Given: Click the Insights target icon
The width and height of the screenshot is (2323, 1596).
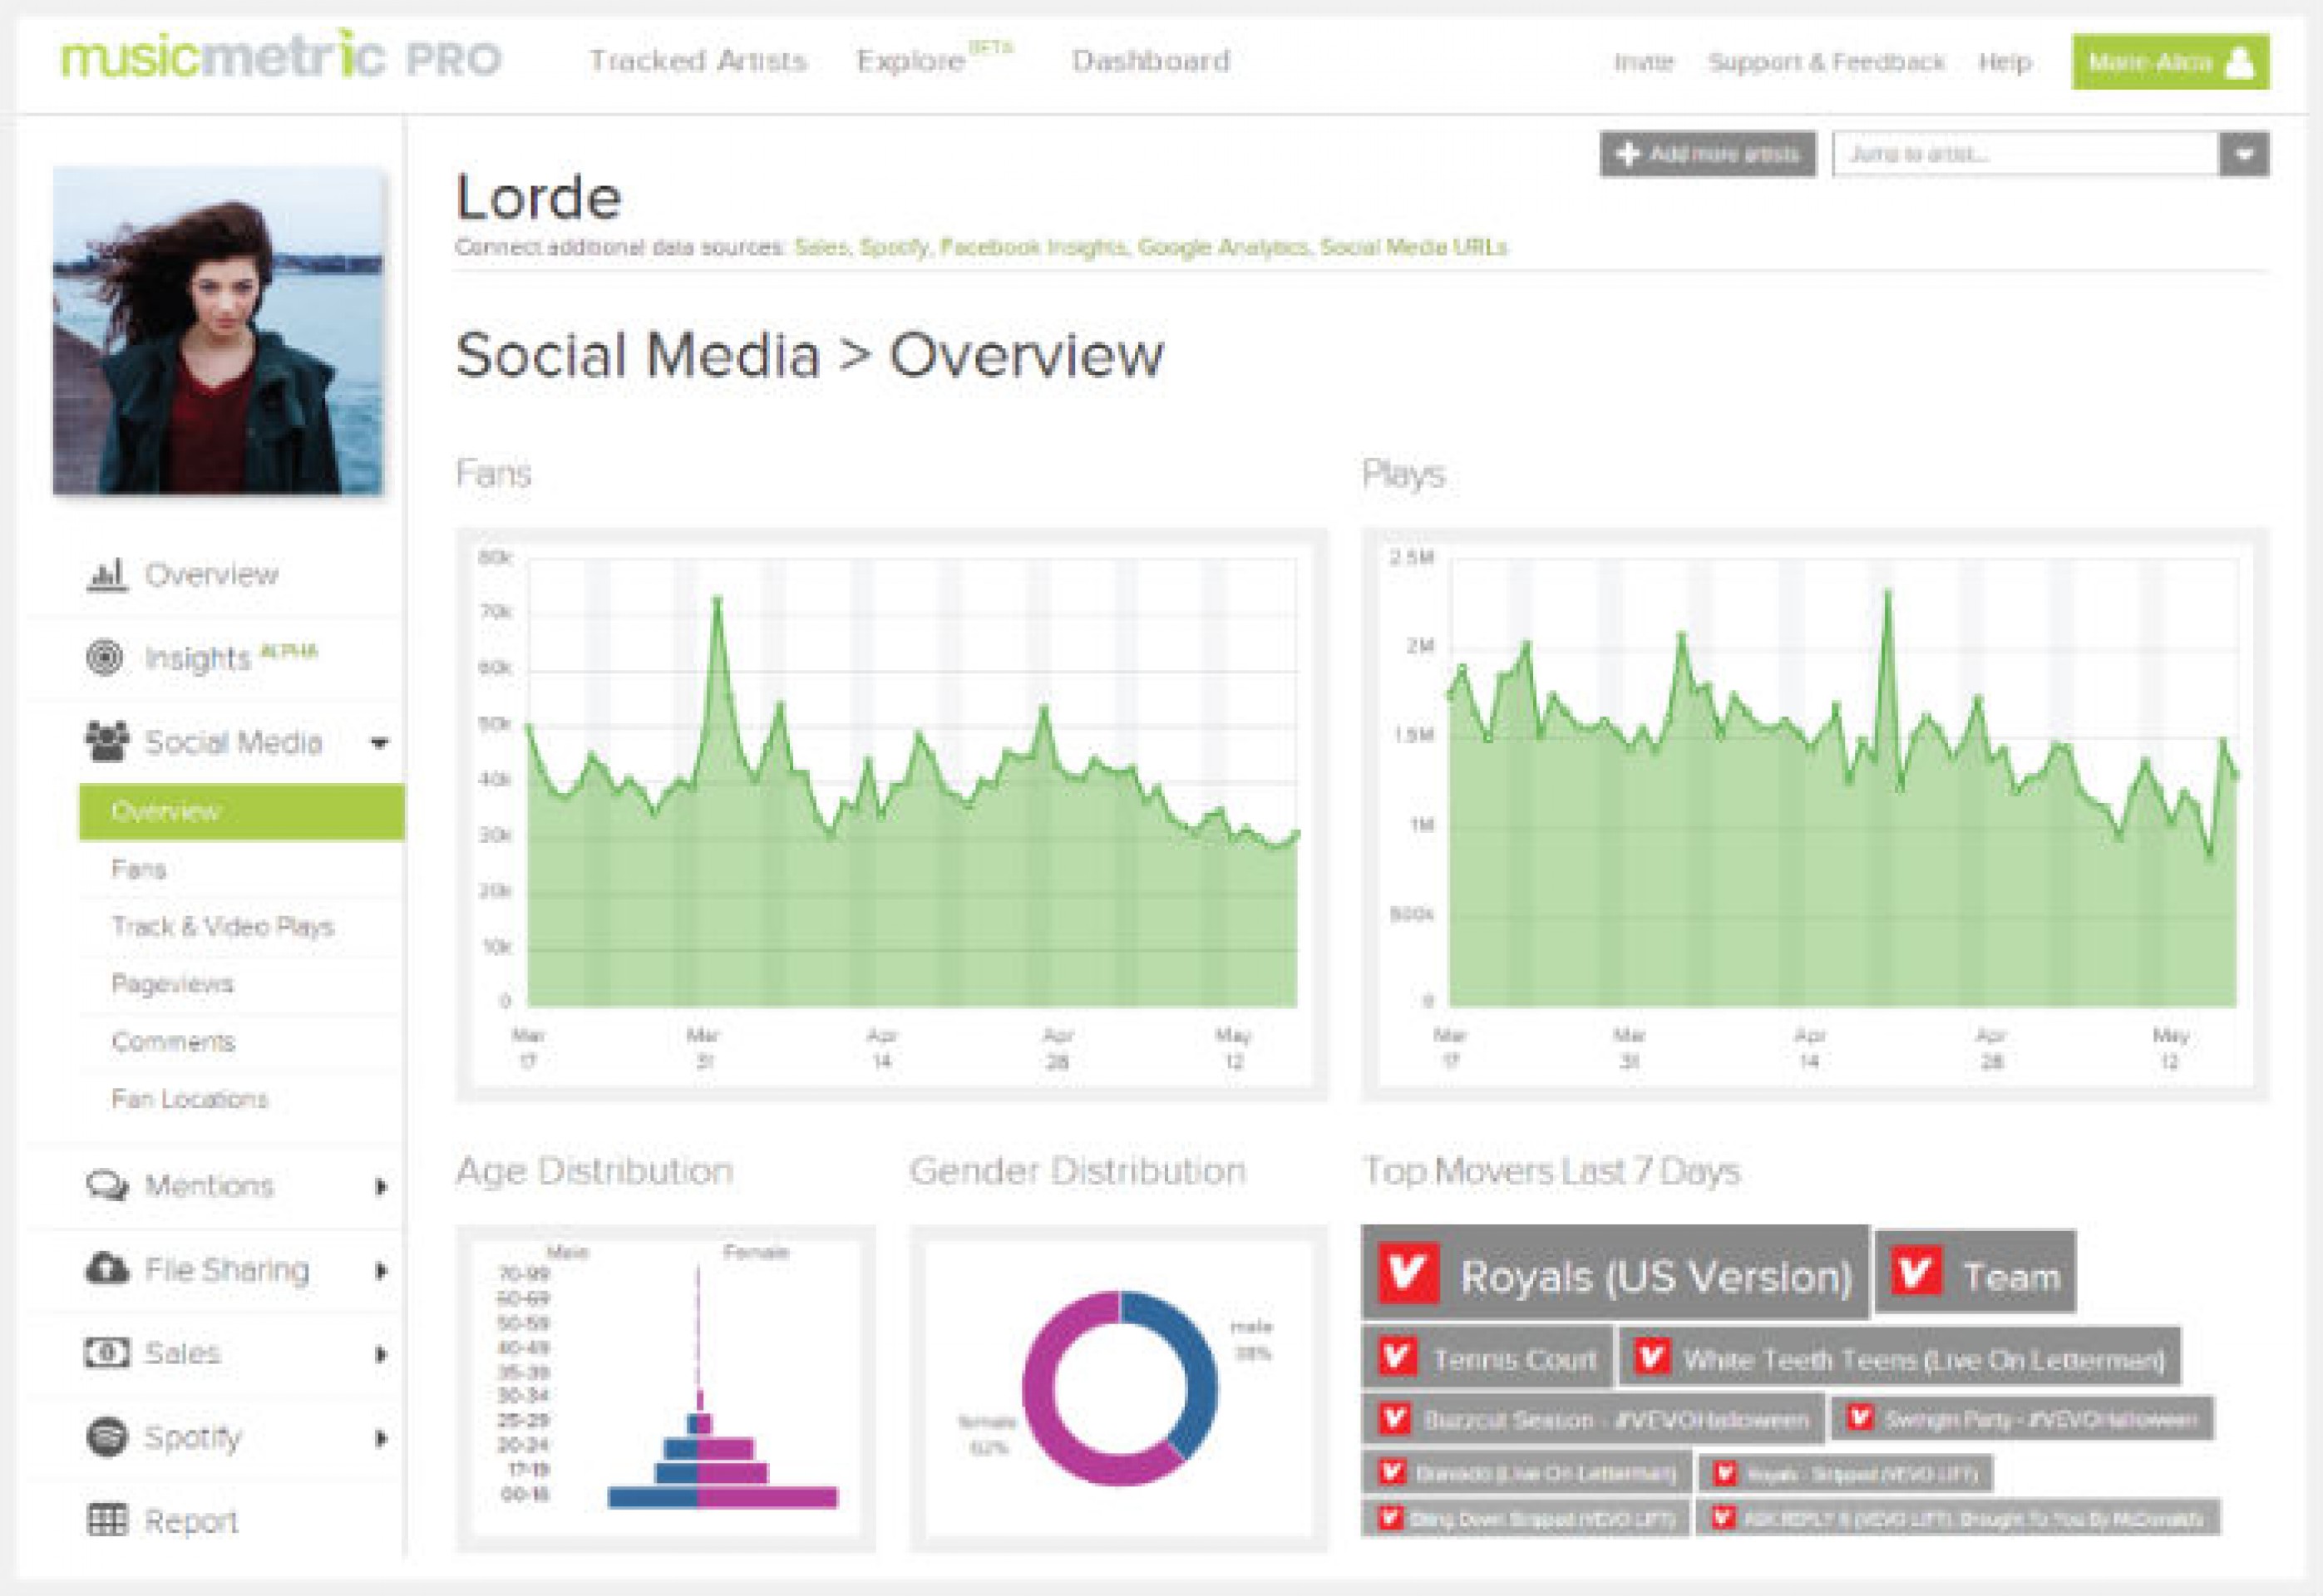Looking at the screenshot, I should [105, 657].
